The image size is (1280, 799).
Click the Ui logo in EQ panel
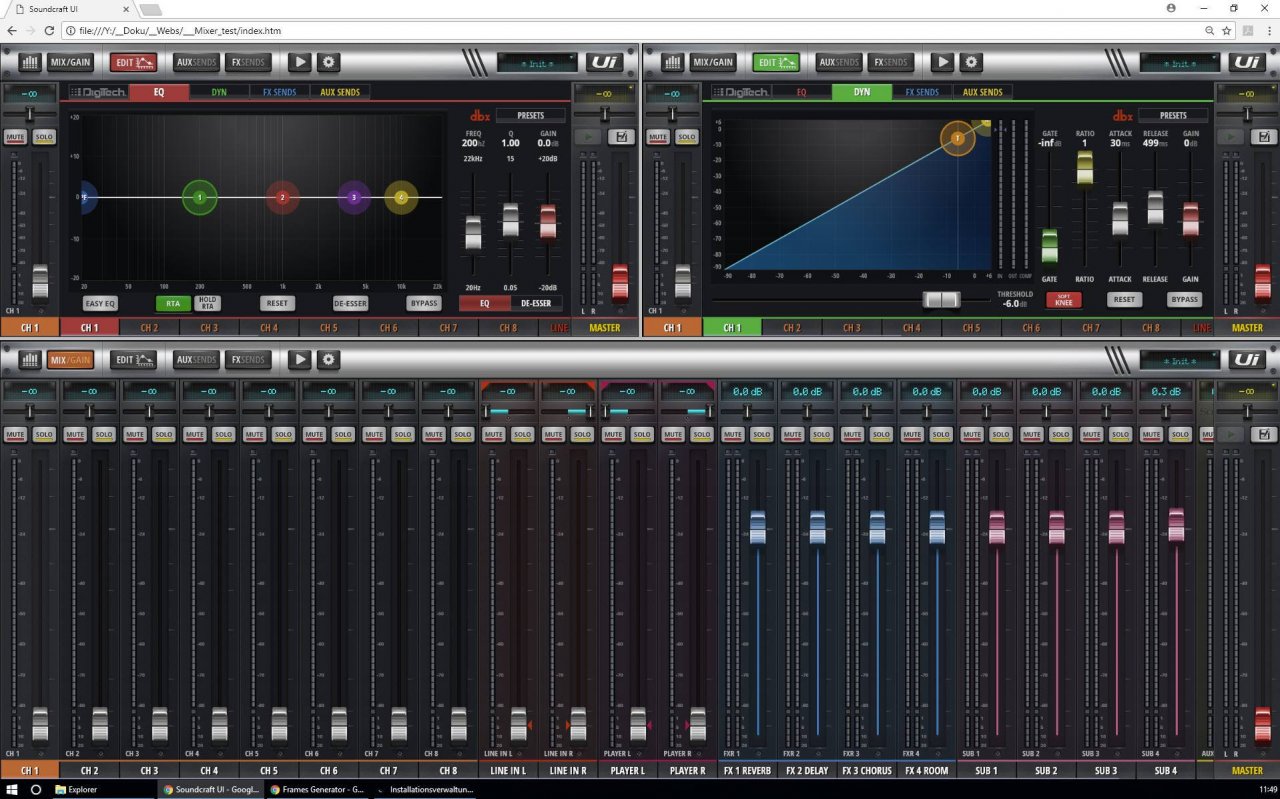pyautogui.click(x=604, y=62)
